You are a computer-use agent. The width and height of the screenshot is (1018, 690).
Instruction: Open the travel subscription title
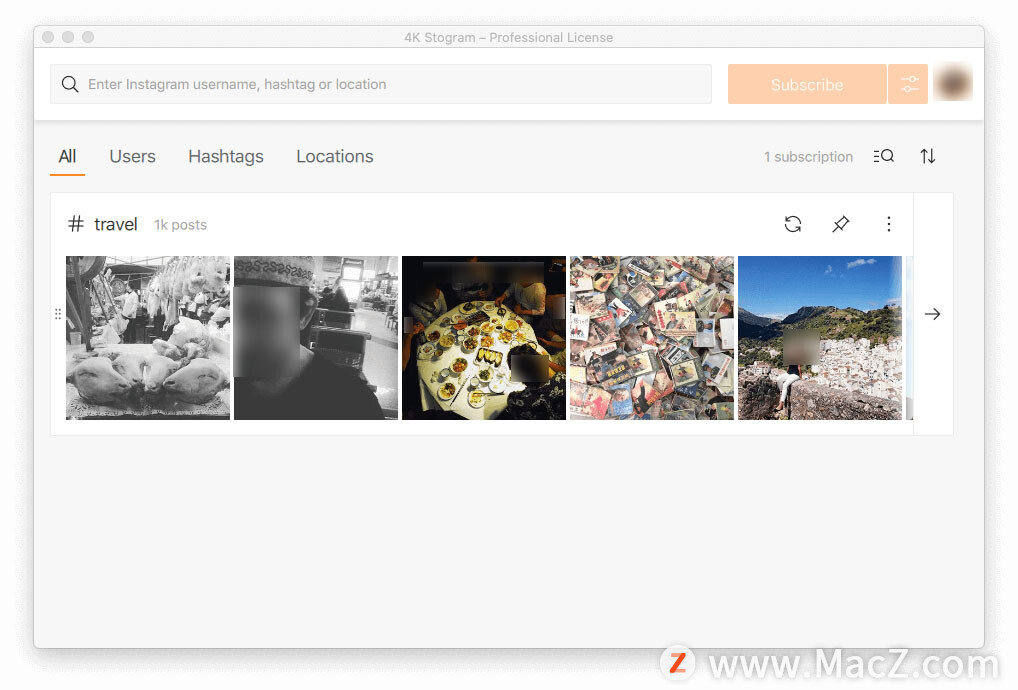[x=116, y=225]
